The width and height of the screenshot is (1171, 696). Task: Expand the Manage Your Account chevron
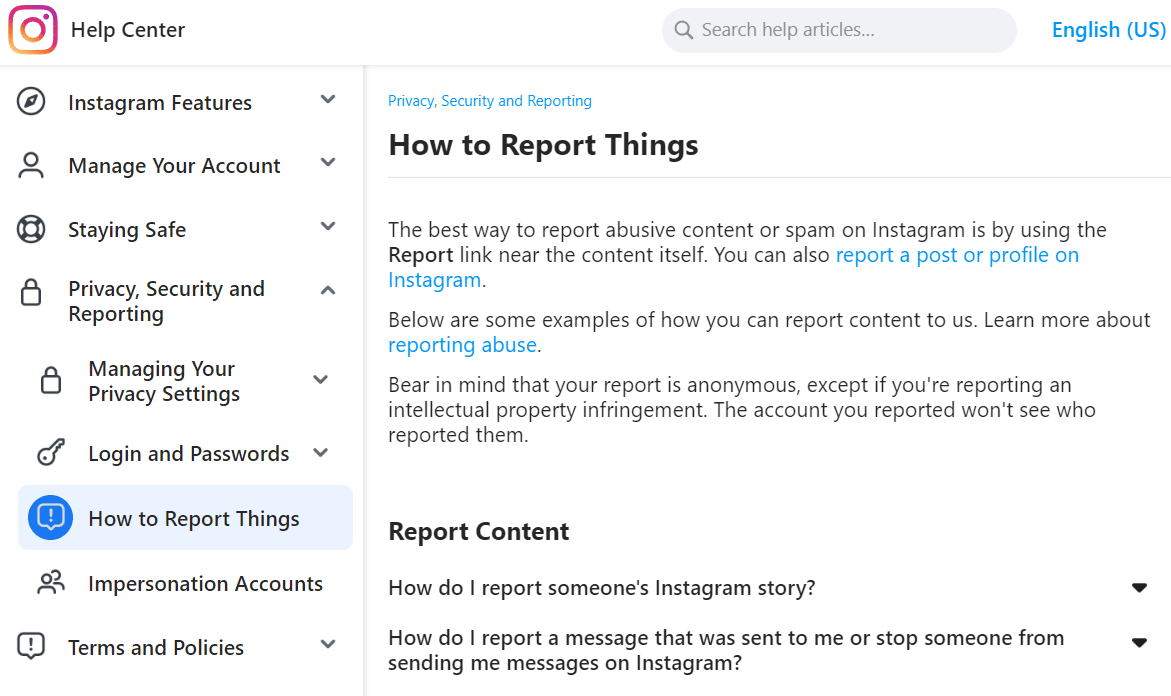328,162
